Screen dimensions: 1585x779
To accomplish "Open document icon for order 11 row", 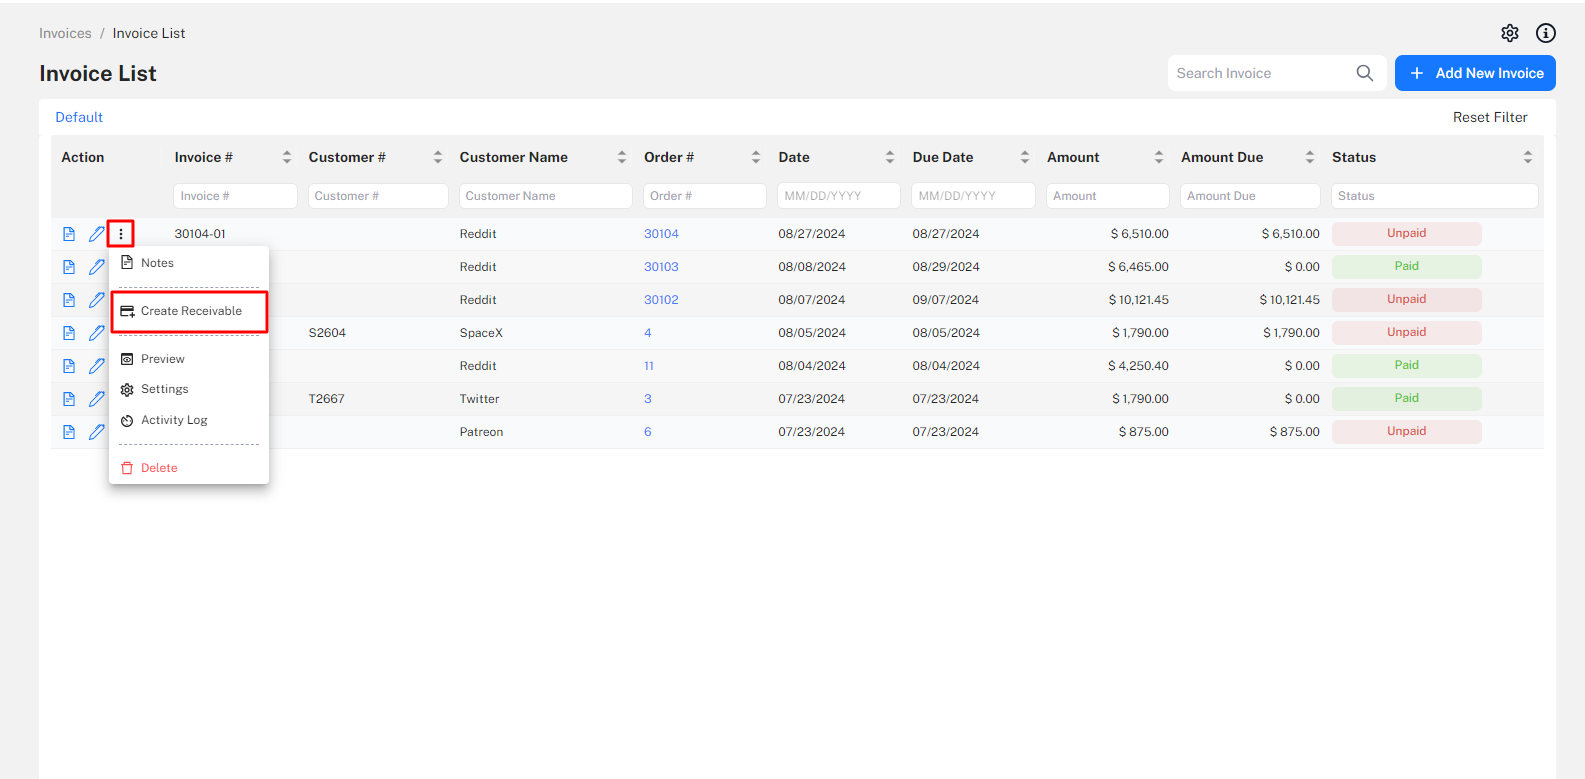I will 69,366.
